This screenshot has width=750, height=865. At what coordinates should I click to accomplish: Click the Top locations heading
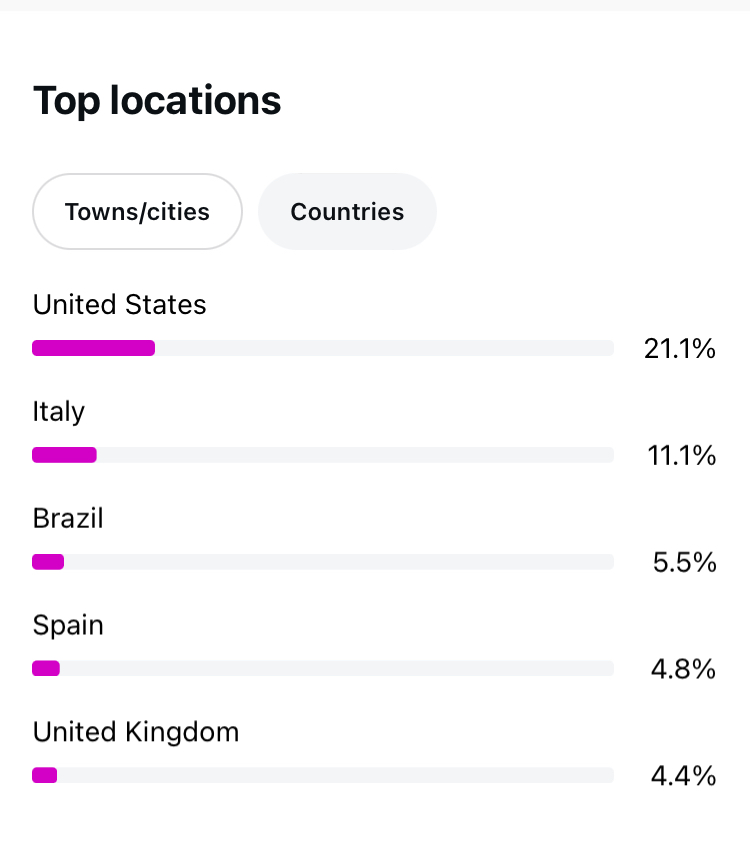[157, 101]
